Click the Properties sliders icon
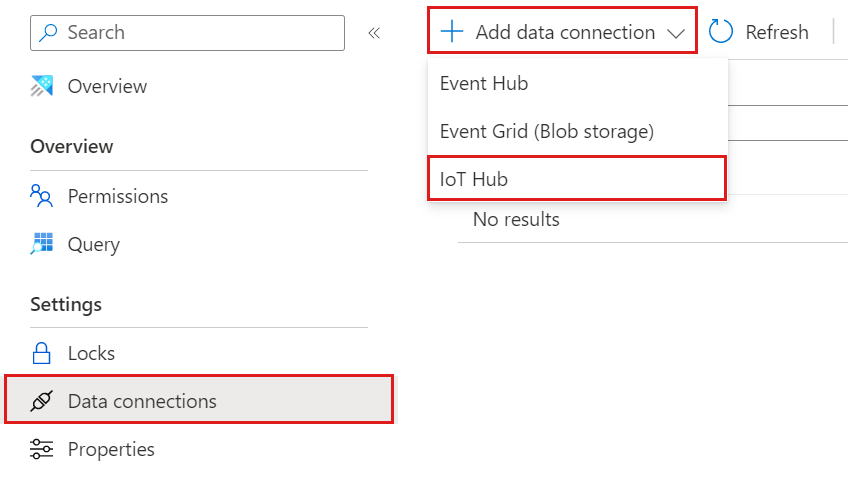 click(41, 449)
